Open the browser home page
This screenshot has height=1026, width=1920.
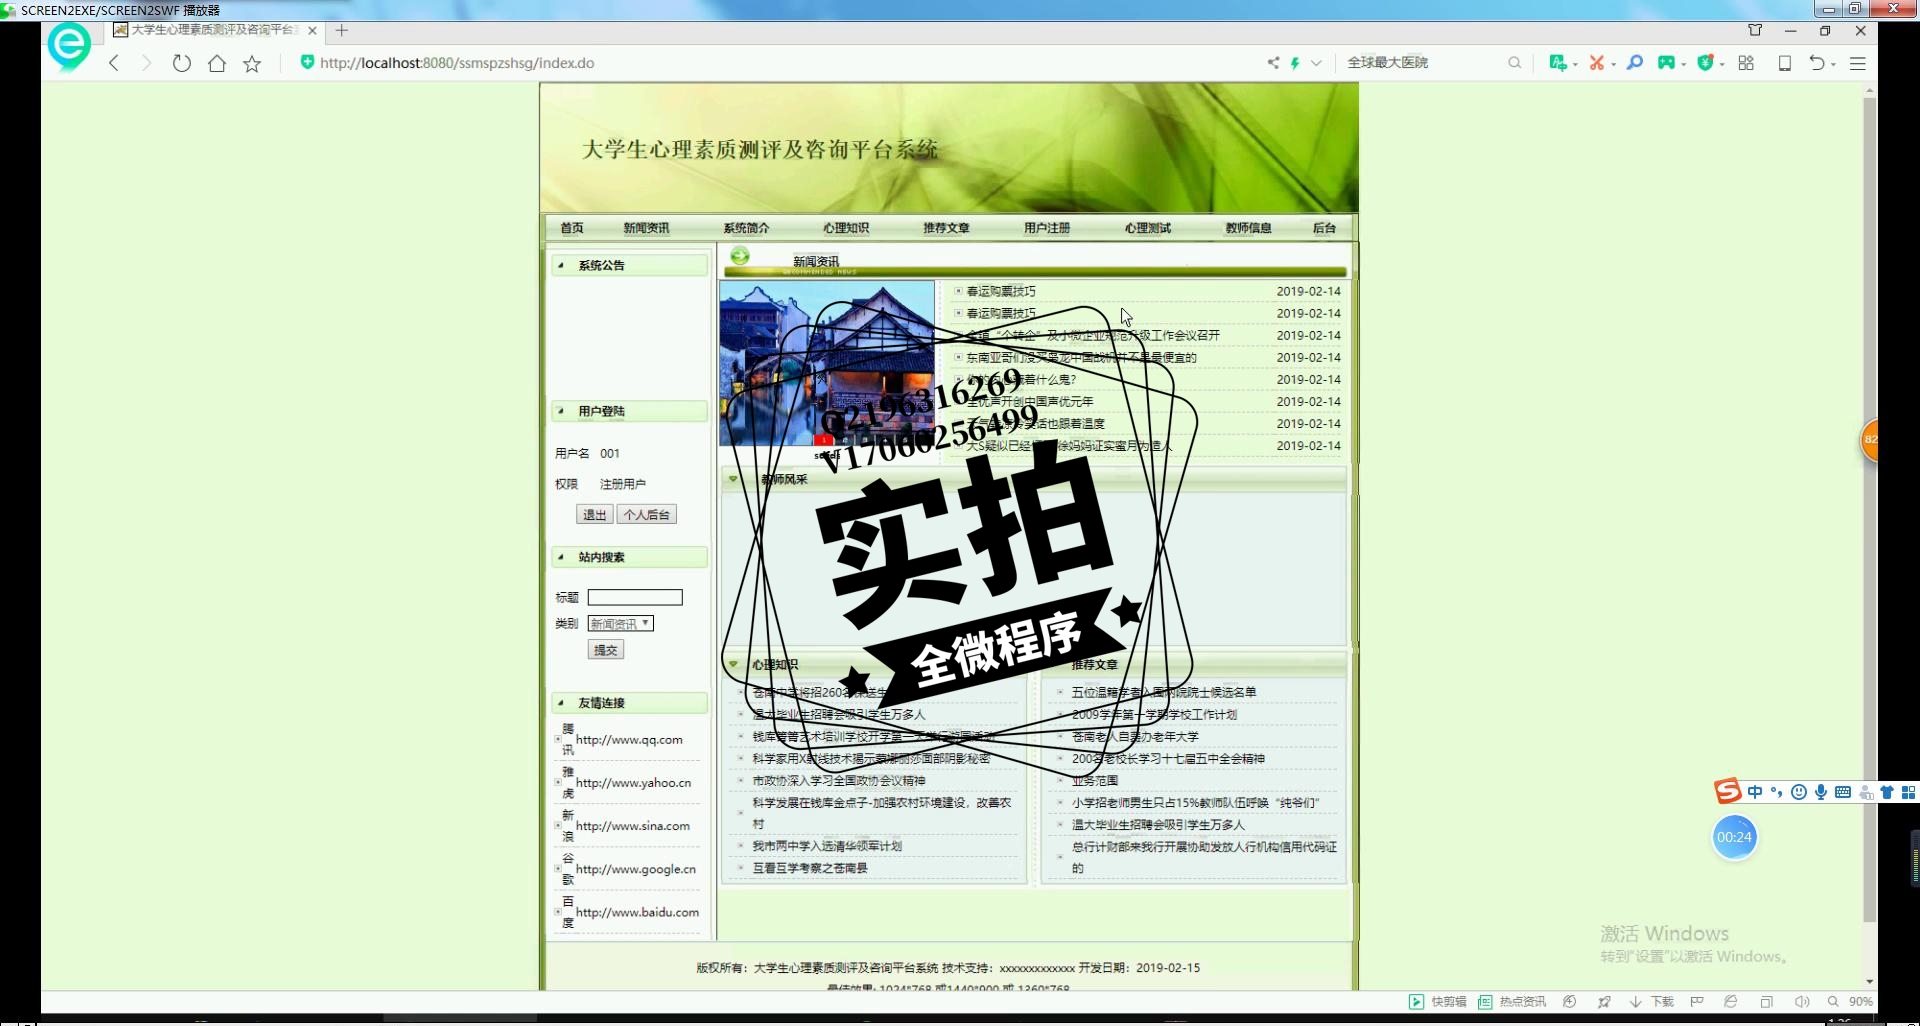pyautogui.click(x=217, y=63)
